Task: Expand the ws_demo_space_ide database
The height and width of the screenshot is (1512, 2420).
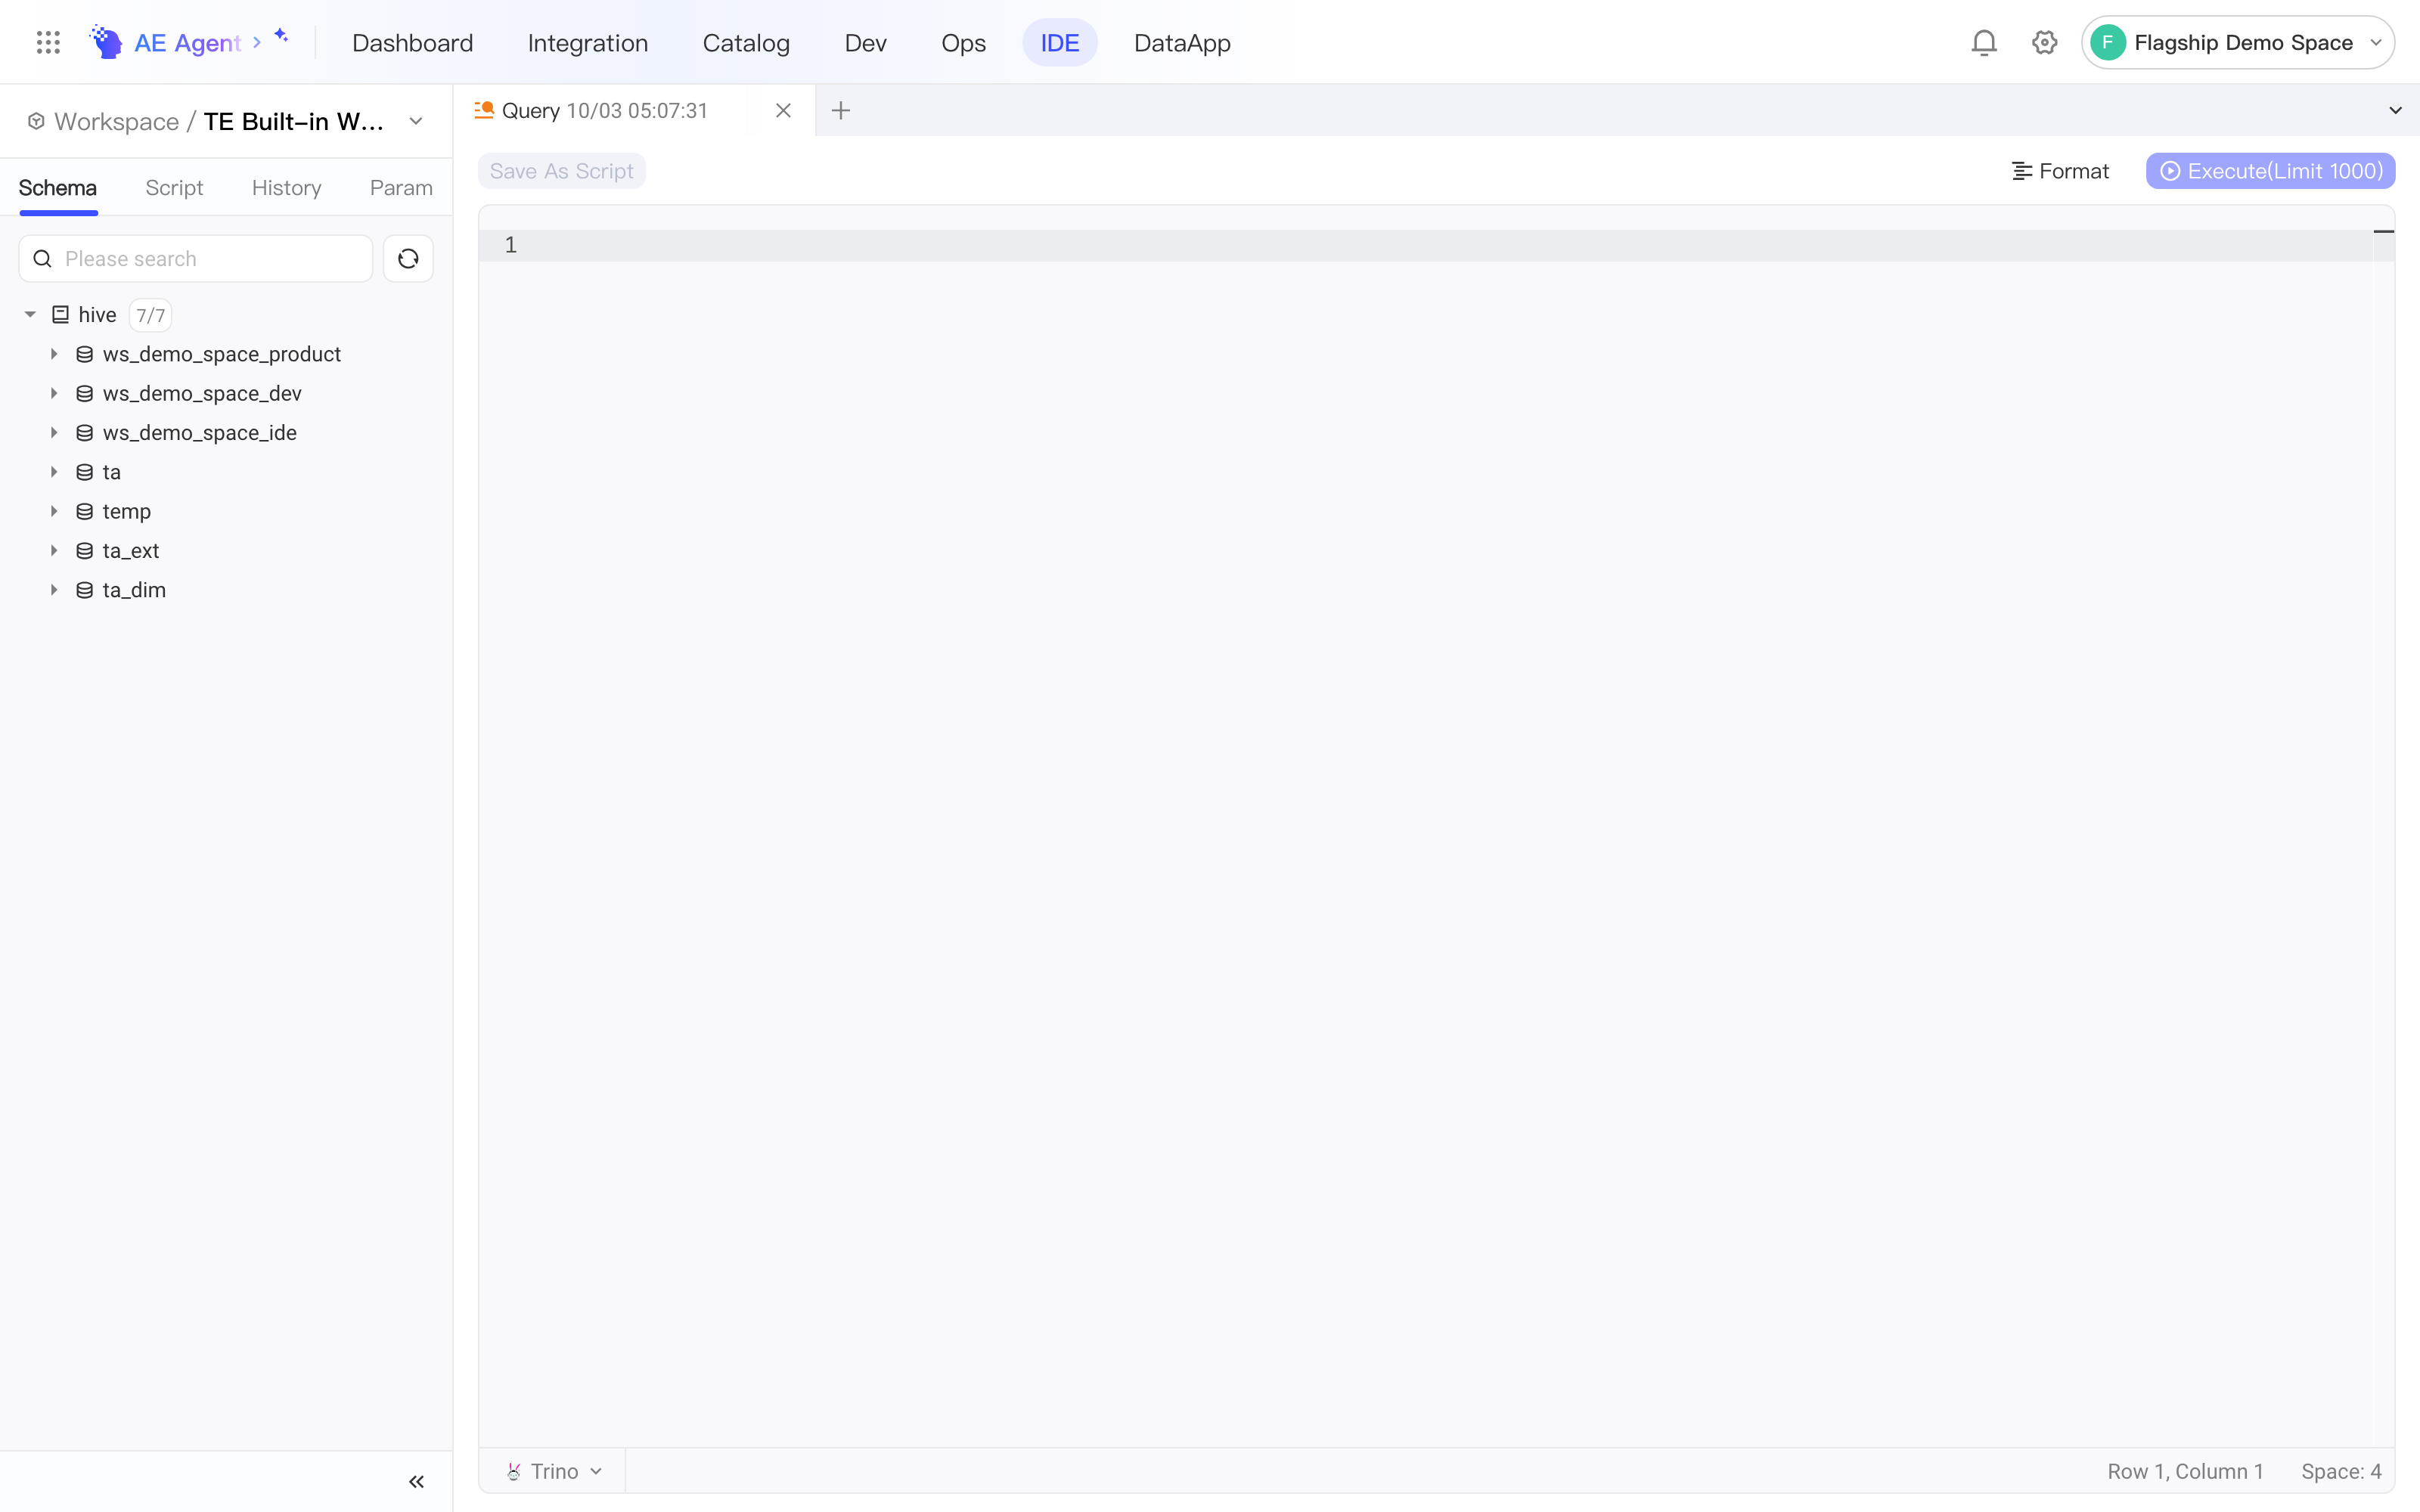Action: click(x=54, y=433)
